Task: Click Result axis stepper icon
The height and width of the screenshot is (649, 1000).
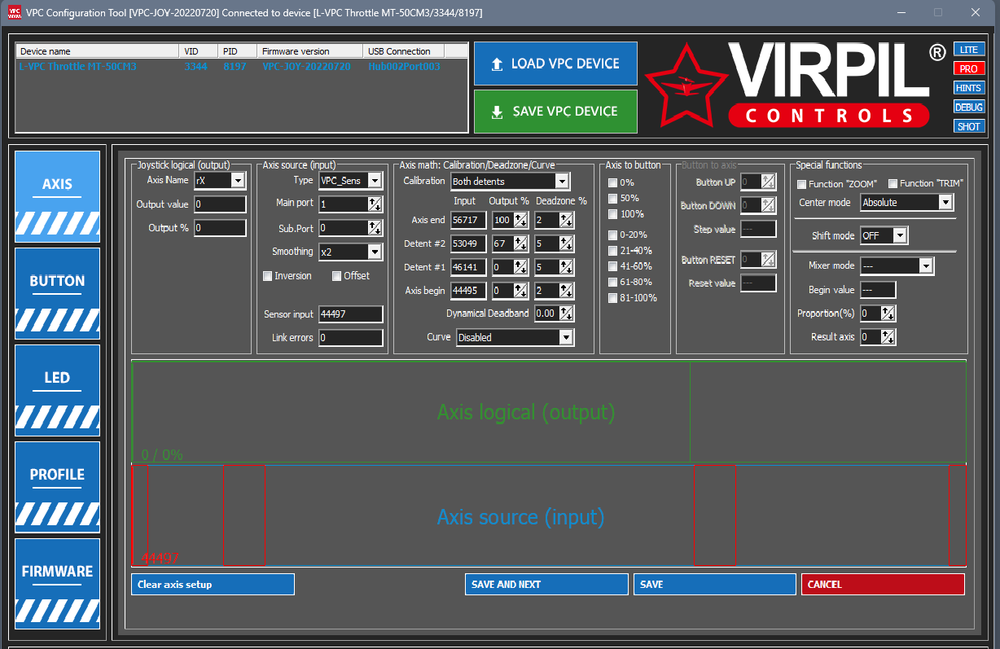Action: coord(888,337)
